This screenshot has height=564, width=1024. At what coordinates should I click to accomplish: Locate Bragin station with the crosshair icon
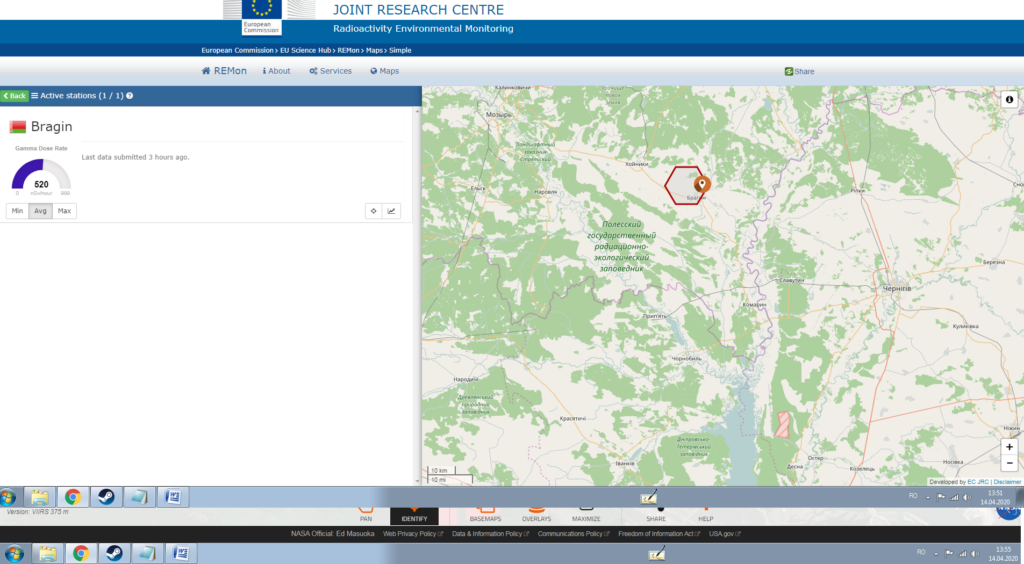pos(374,211)
